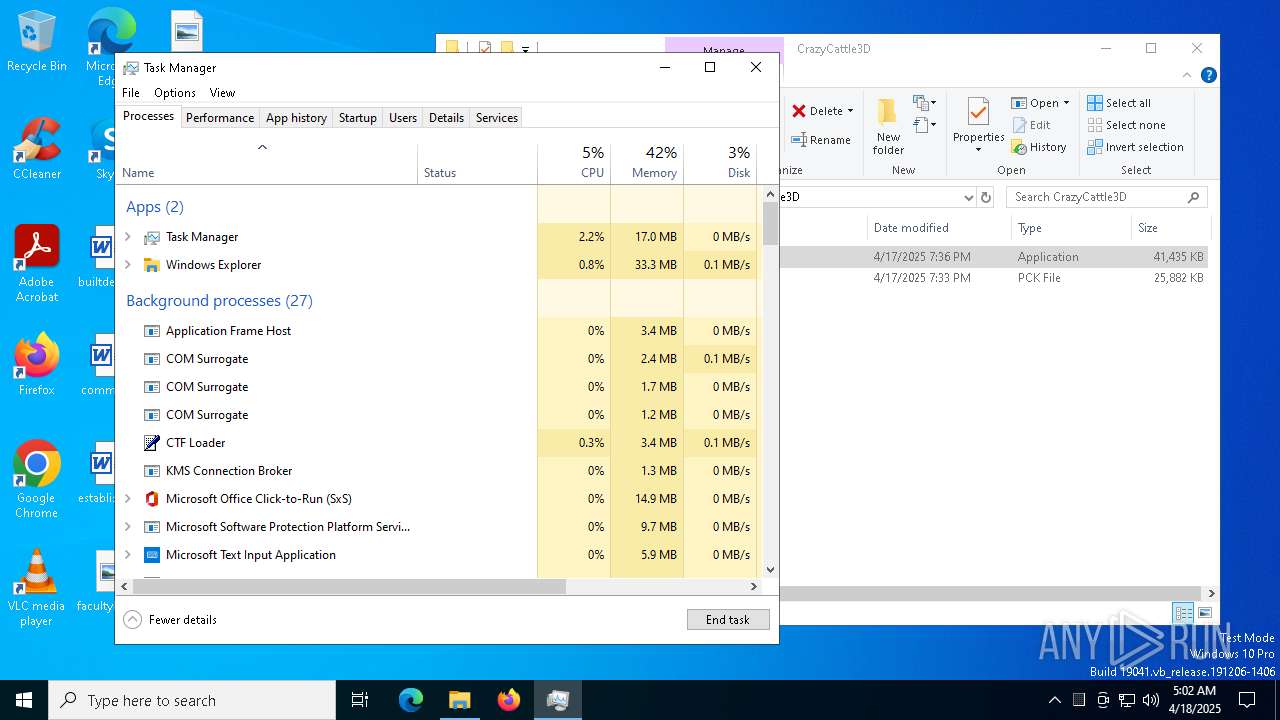Click the End task button
1280x720 pixels.
[728, 620]
